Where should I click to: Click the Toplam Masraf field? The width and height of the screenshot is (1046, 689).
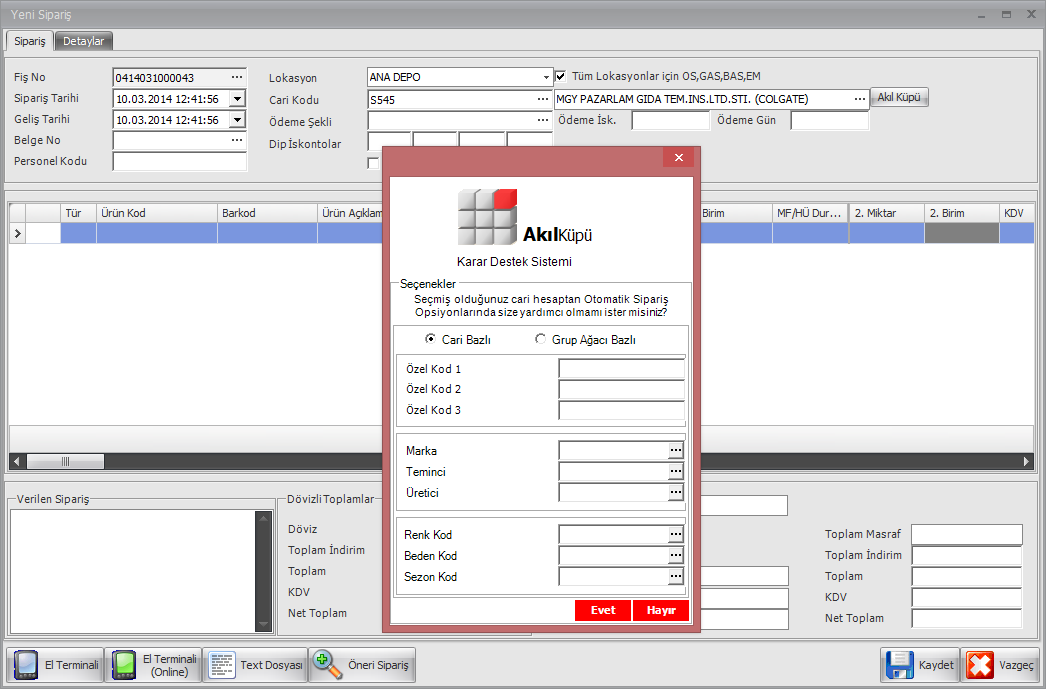[967, 534]
